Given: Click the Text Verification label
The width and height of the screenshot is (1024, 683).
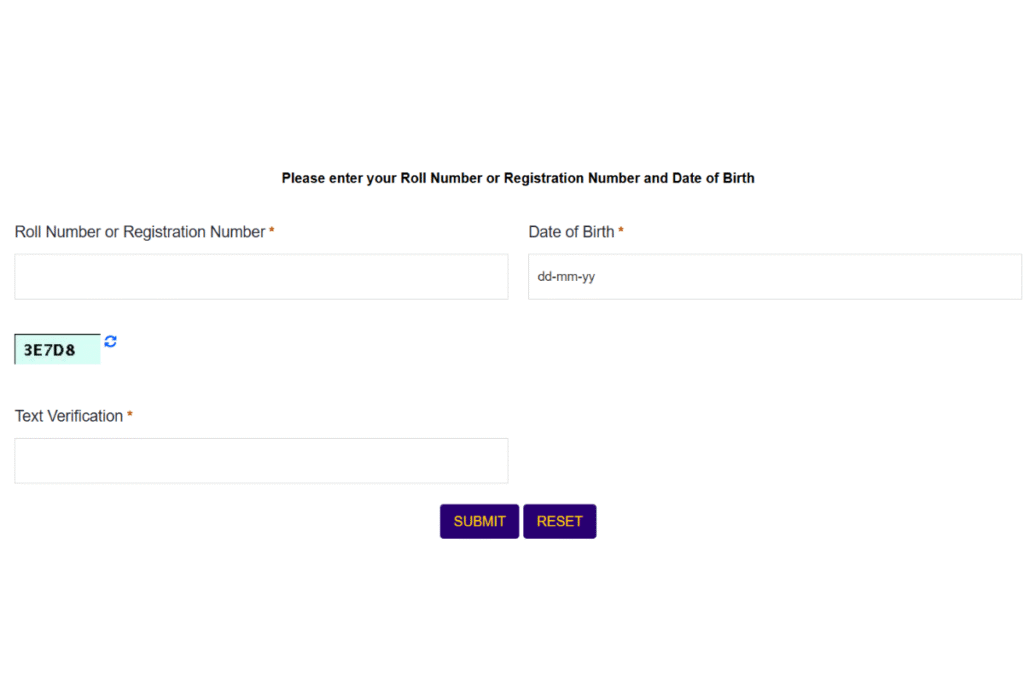Looking at the screenshot, I should coord(69,416).
